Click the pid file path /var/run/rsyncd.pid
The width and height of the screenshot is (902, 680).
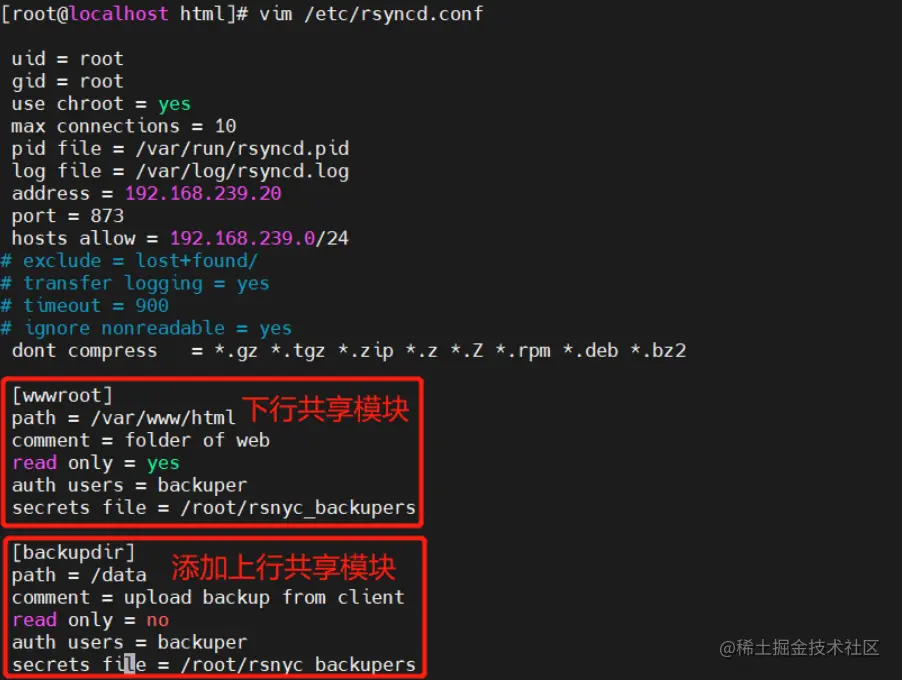(x=242, y=149)
